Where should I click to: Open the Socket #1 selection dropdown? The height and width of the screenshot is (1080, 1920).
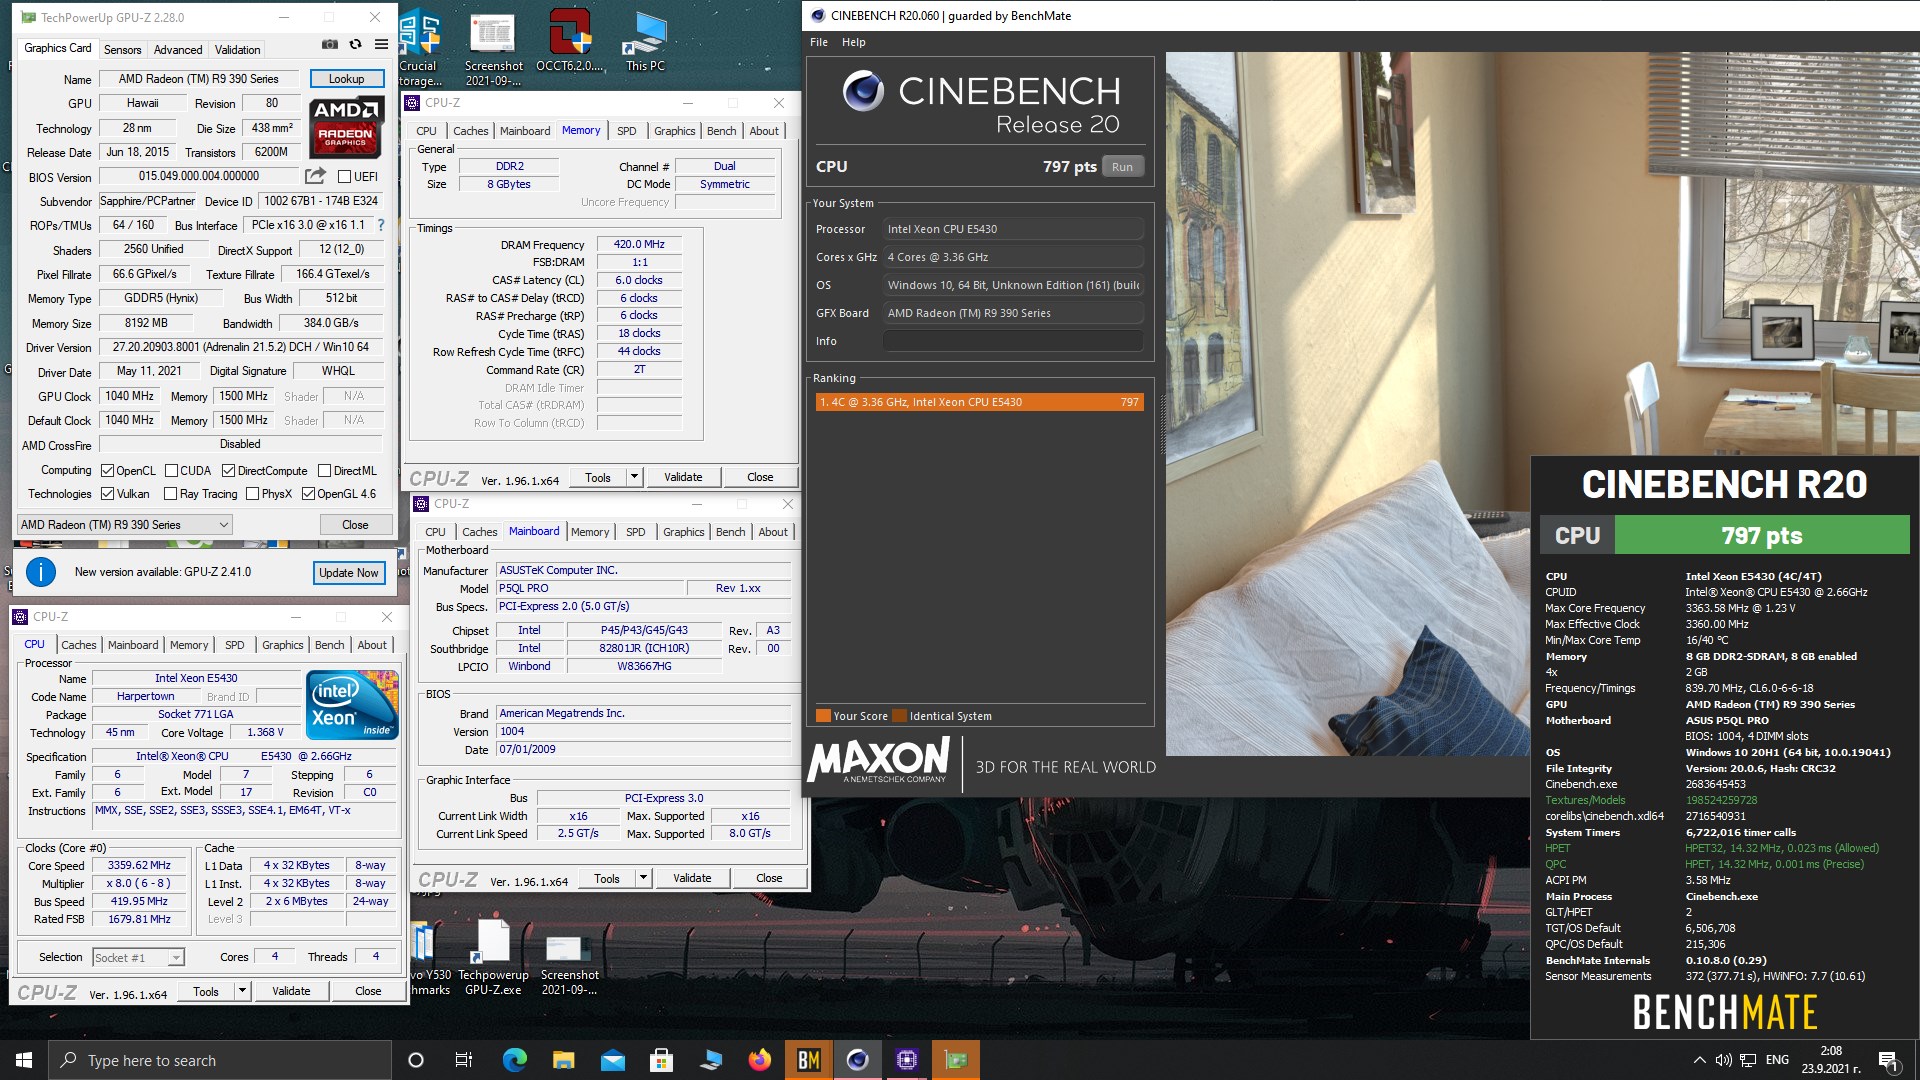(138, 957)
